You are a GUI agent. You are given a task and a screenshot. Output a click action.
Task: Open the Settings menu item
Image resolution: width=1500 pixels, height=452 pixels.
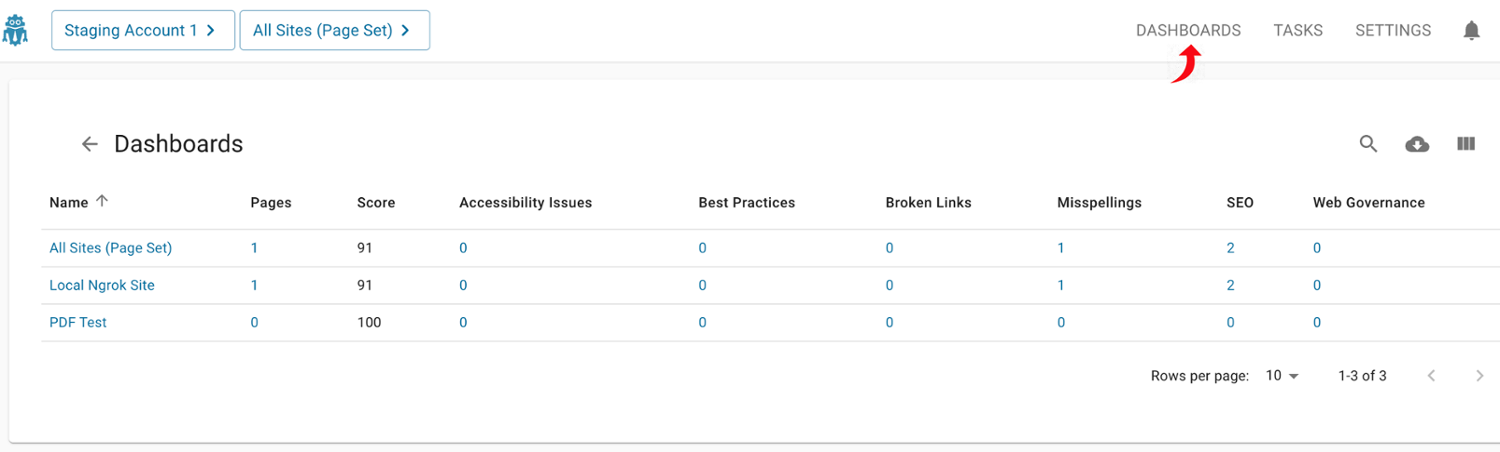1393,30
